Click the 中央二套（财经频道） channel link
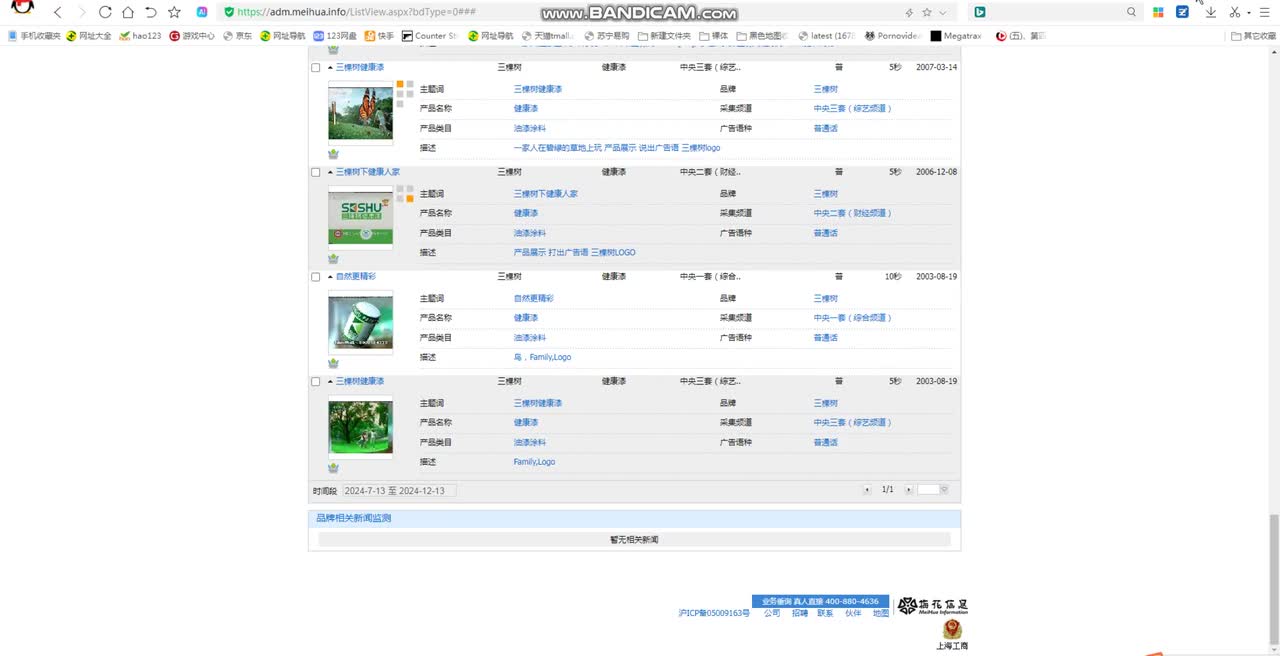1280x656 pixels. [x=852, y=213]
